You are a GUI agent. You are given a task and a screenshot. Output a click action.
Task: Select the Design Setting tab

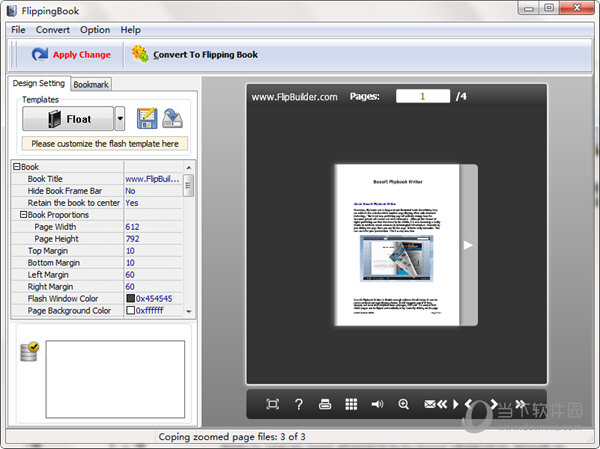(39, 83)
